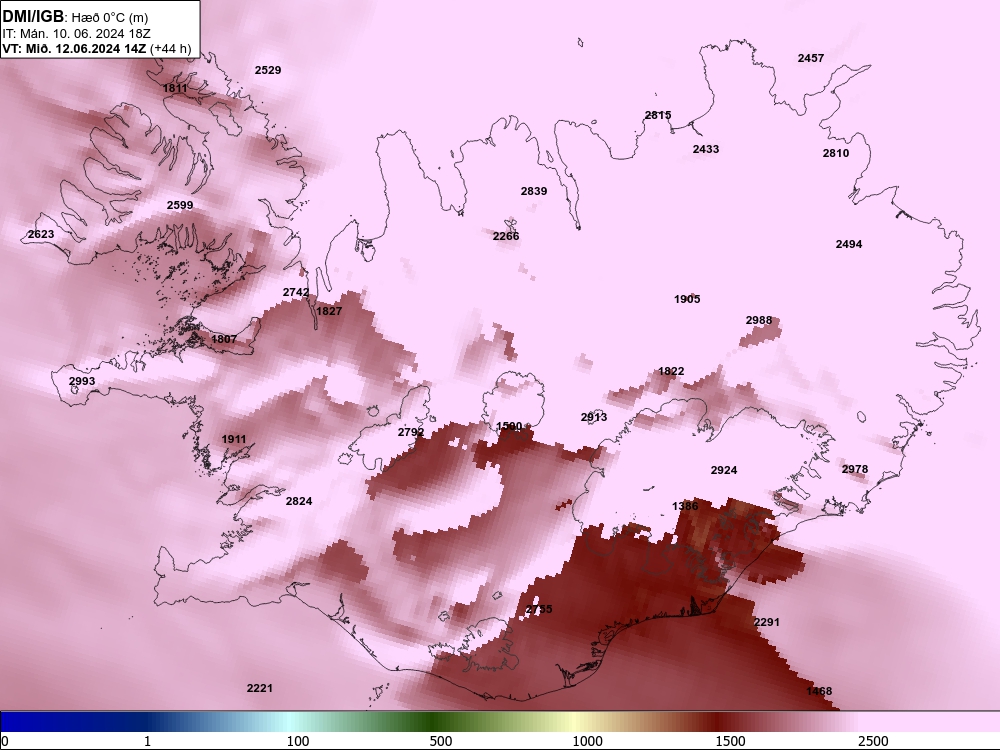The width and height of the screenshot is (1000, 750).
Task: Click the map value 2815
Action: [x=658, y=115]
